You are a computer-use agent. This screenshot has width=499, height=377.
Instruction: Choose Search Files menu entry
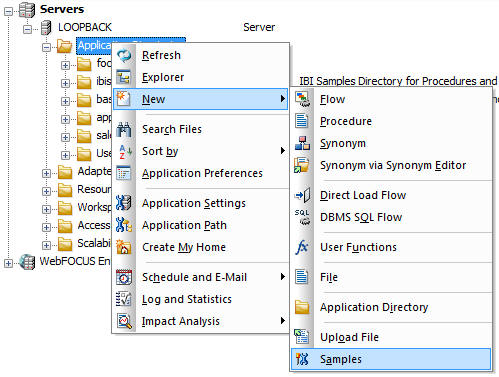tap(200, 129)
